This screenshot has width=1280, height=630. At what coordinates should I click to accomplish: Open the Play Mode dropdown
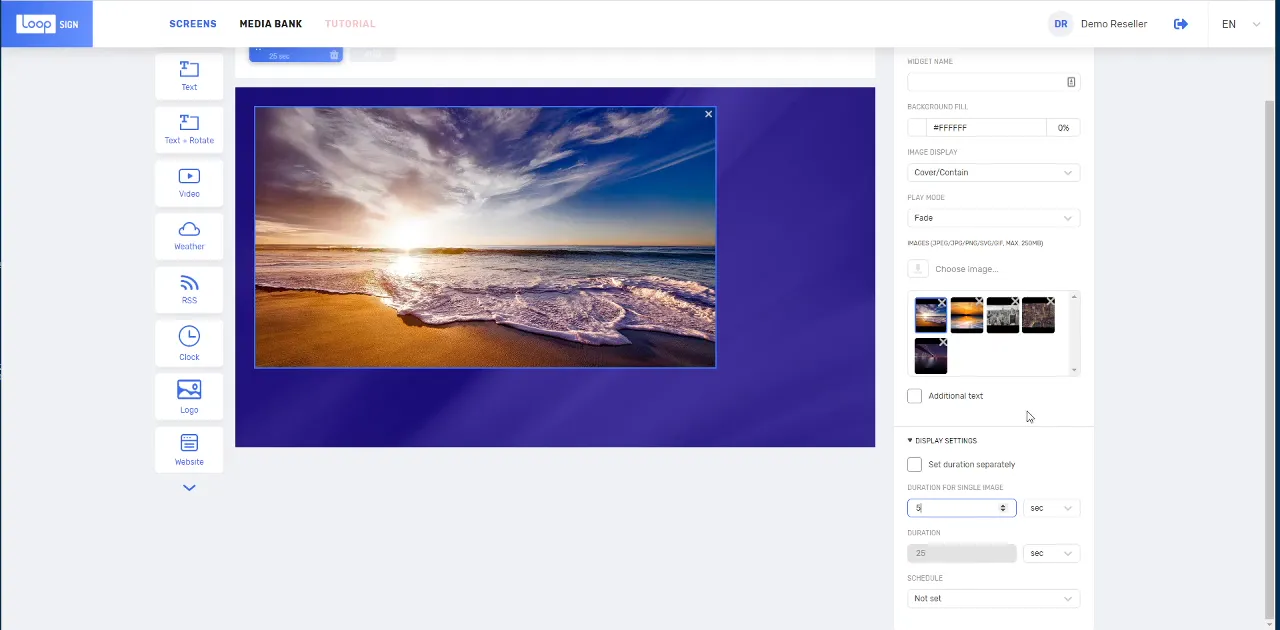993,218
